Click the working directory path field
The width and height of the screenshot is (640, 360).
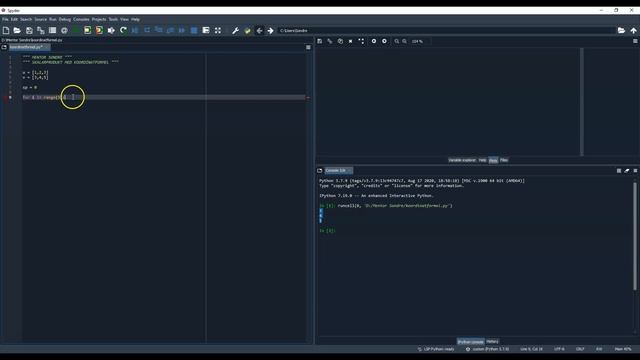point(447,31)
